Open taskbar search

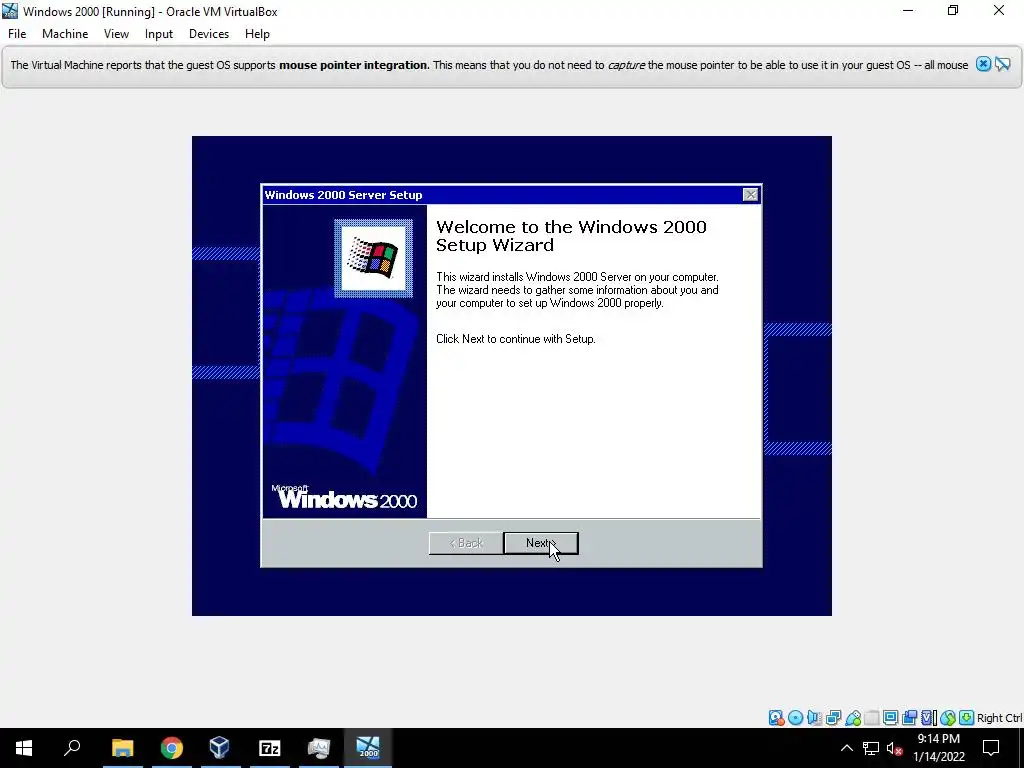pos(72,748)
